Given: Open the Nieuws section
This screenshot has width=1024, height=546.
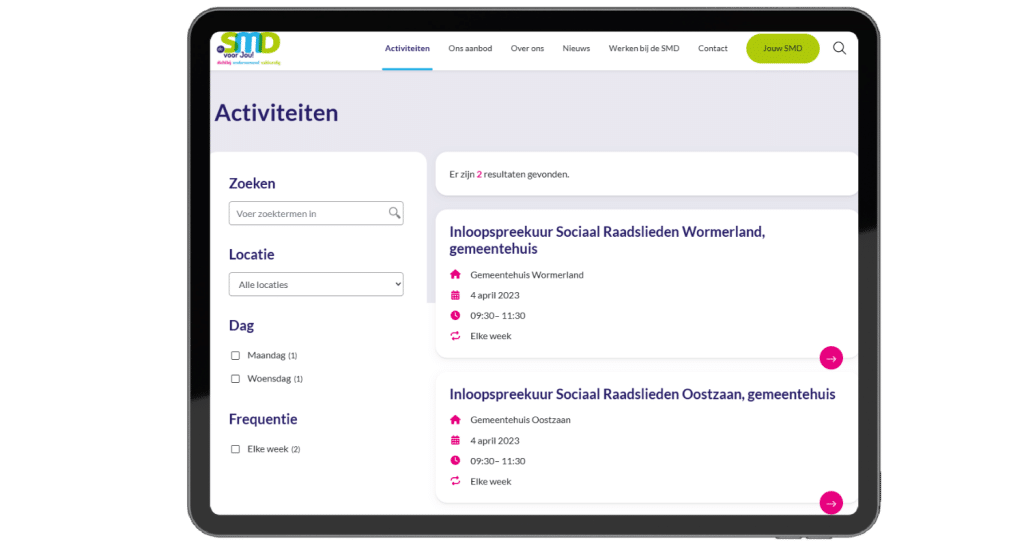Looking at the screenshot, I should coord(576,48).
